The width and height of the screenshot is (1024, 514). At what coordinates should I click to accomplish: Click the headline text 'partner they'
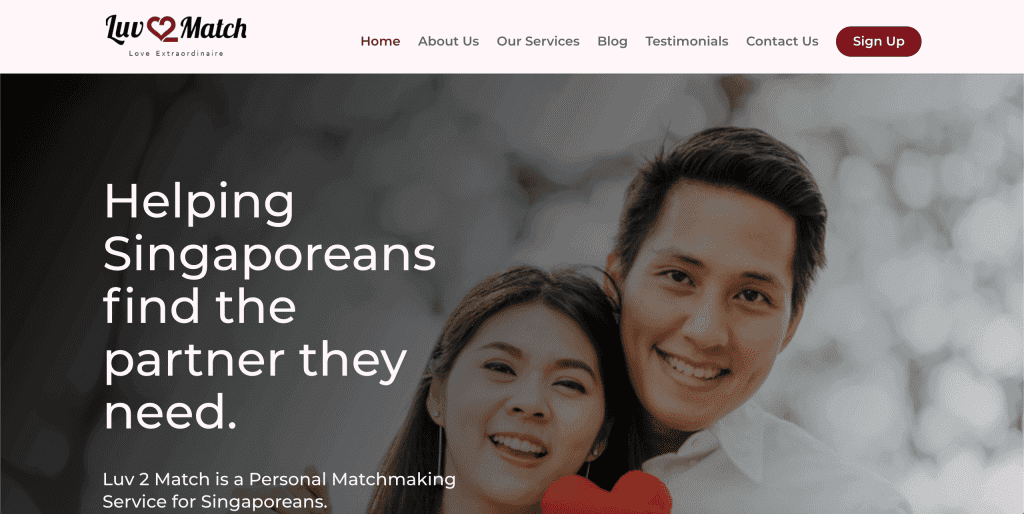pos(255,362)
